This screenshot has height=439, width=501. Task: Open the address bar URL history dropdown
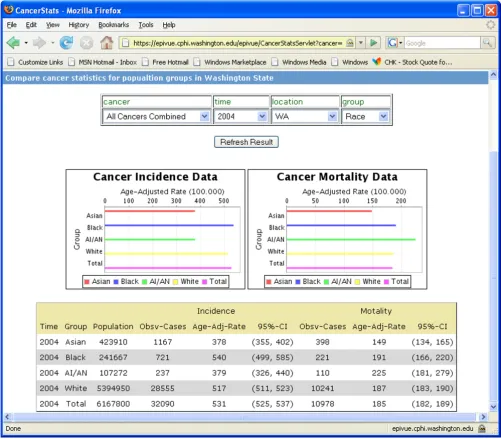(x=361, y=43)
